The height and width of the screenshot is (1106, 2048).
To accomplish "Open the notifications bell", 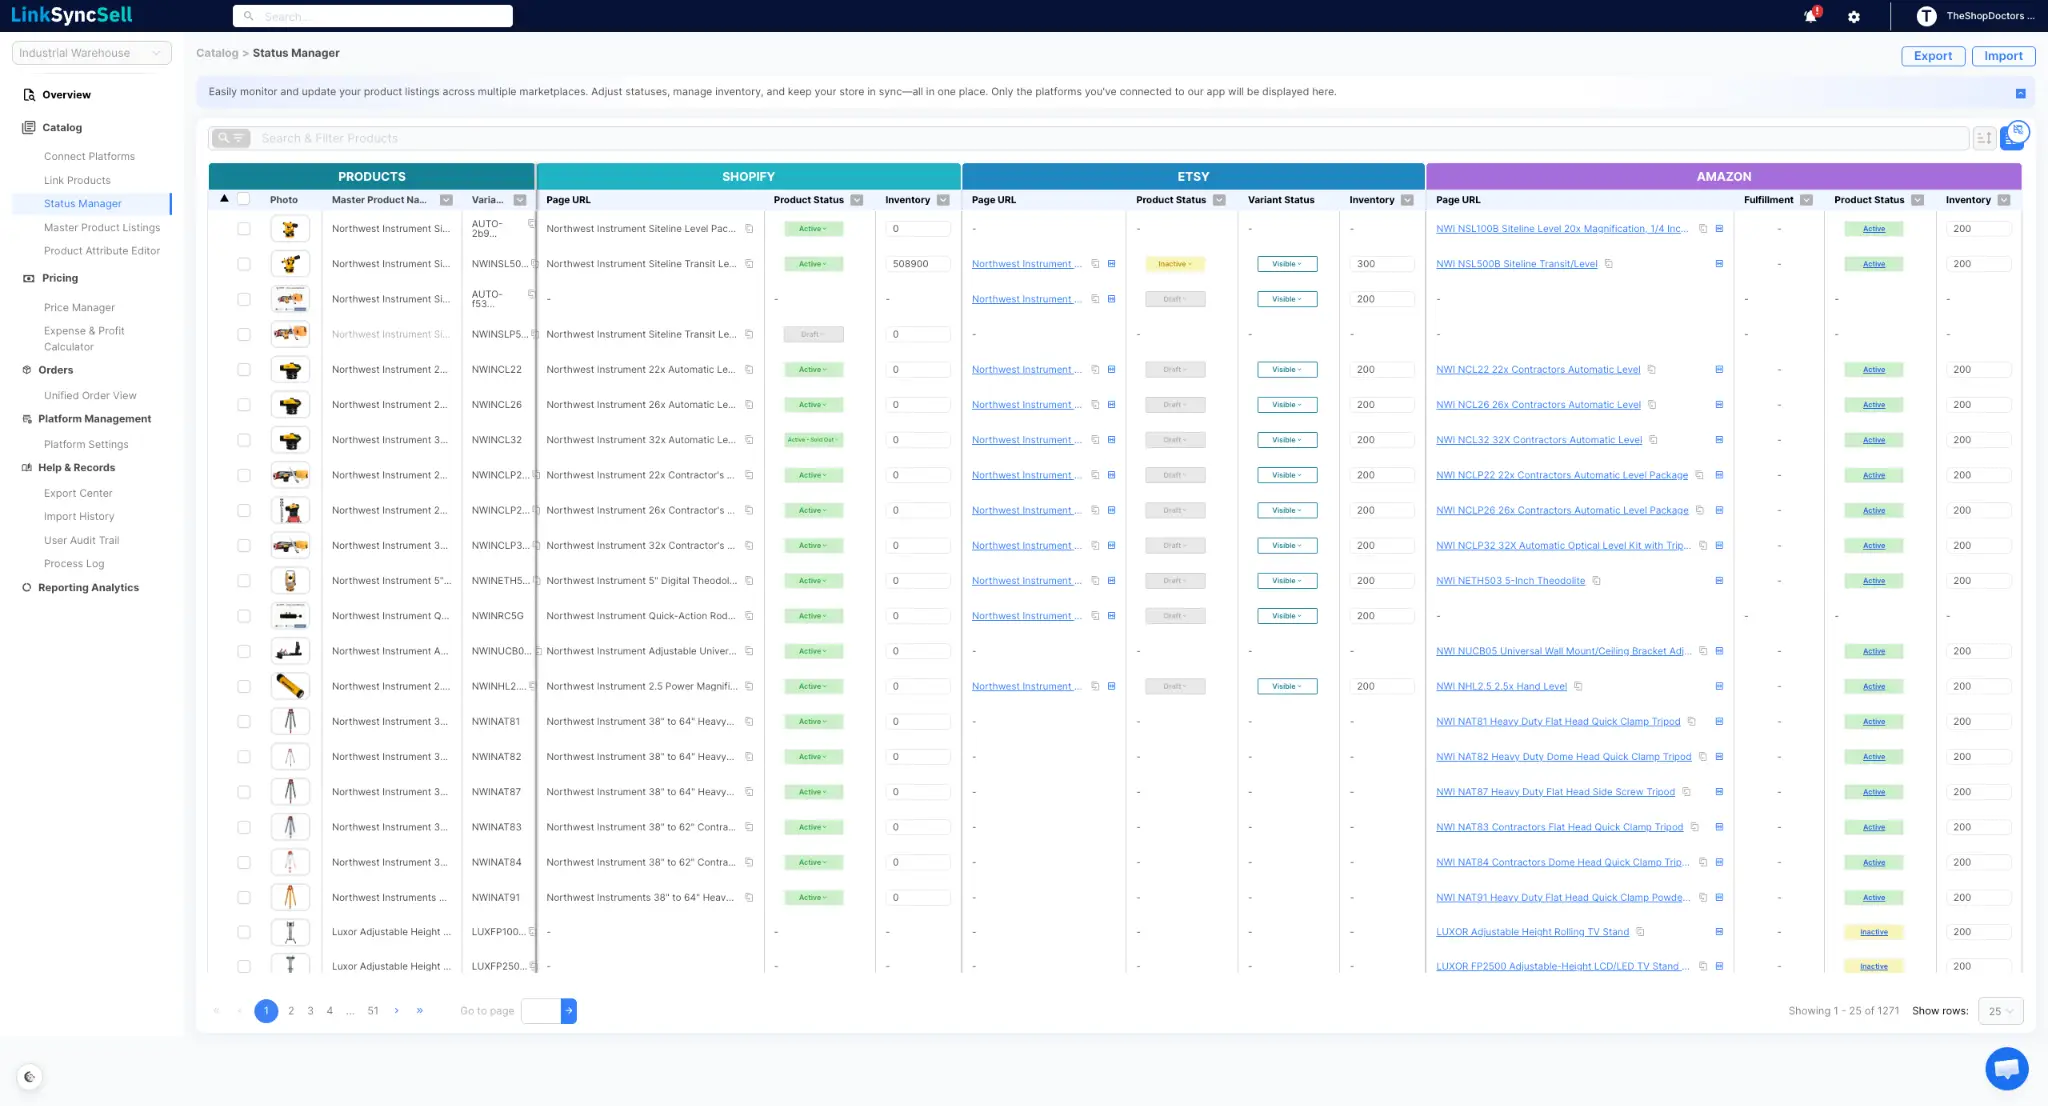I will (1810, 16).
